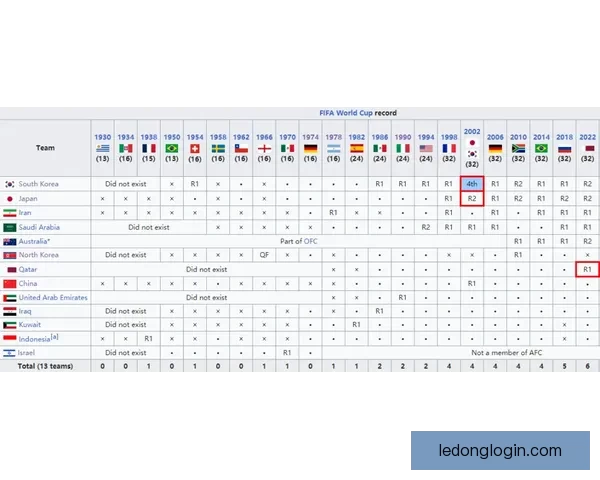Open the 1930 World Cup year link
Viewport: 600px width, 480px height.
(x=103, y=137)
